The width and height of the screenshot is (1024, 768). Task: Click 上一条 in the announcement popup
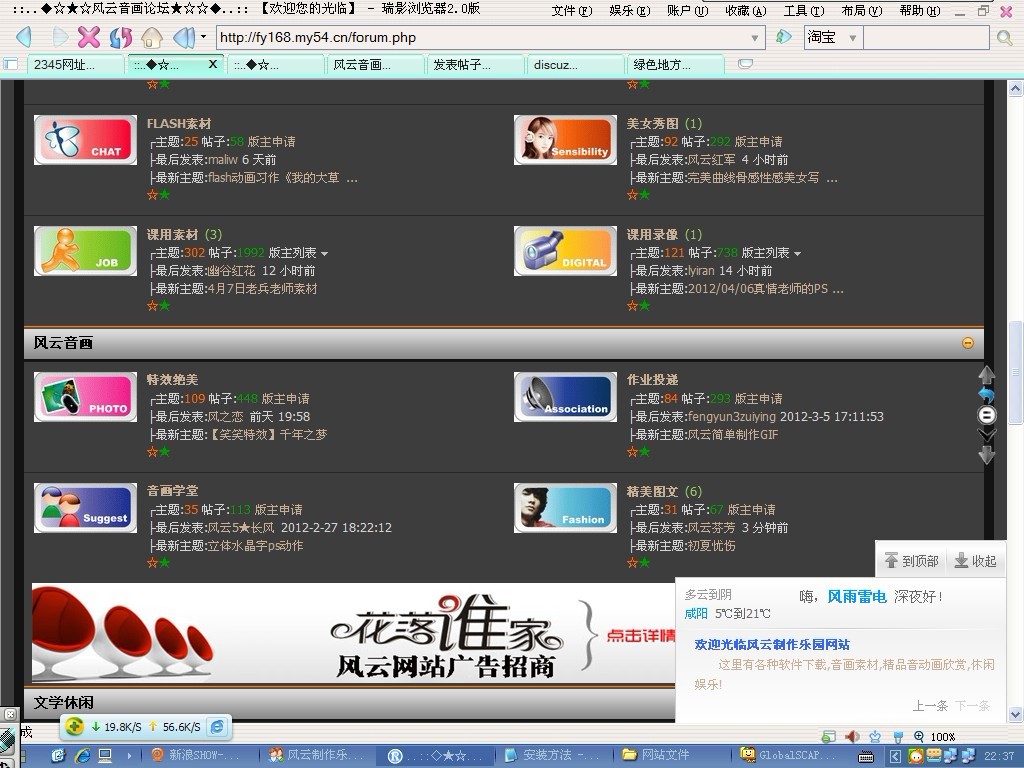point(930,705)
